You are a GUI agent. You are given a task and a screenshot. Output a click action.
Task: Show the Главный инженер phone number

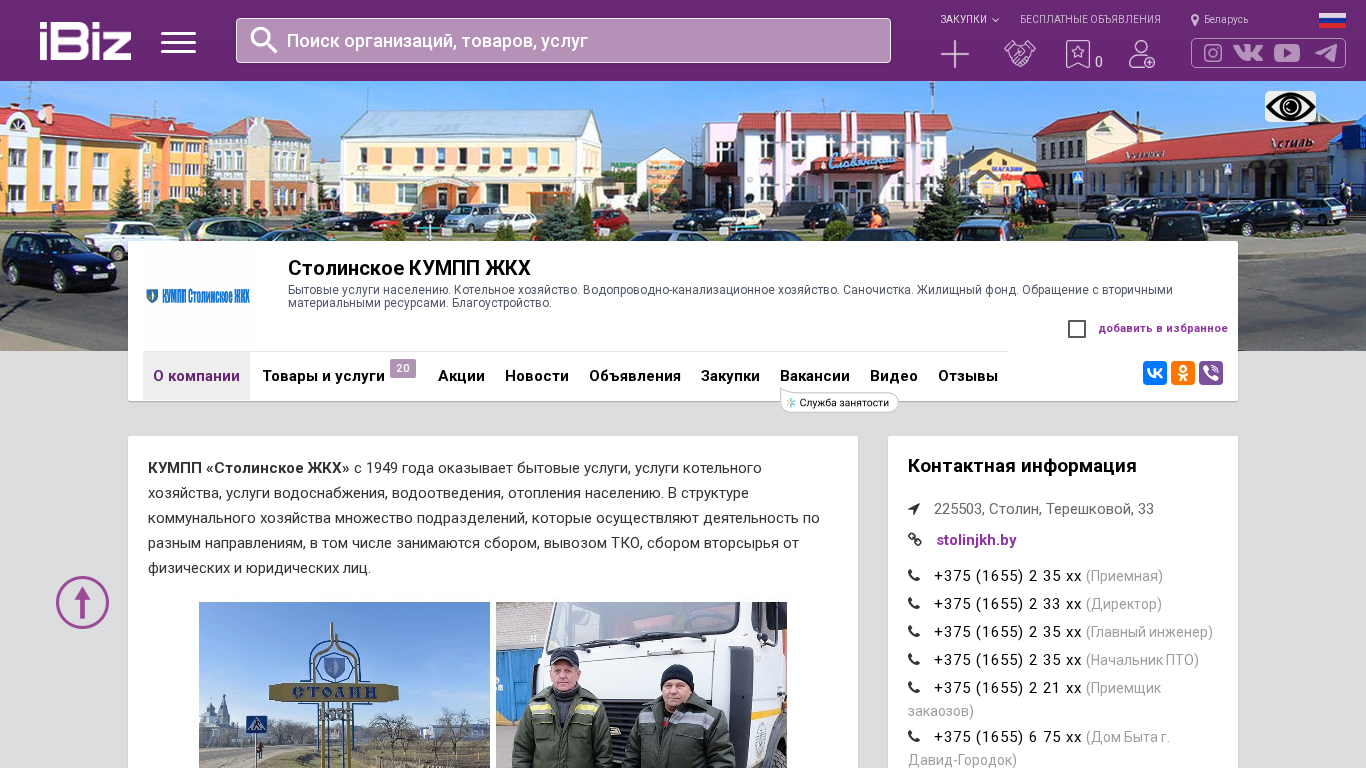[1008, 632]
